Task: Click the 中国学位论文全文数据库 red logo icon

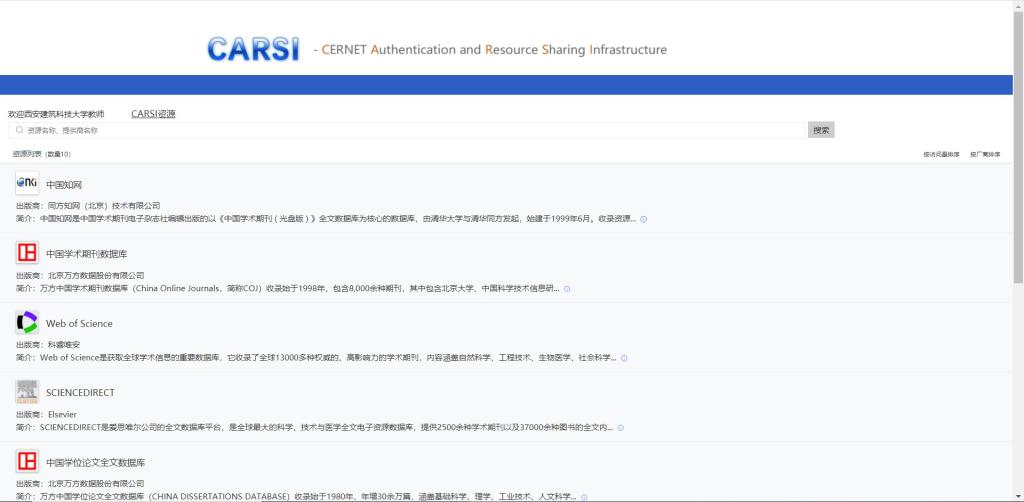Action: coord(27,462)
